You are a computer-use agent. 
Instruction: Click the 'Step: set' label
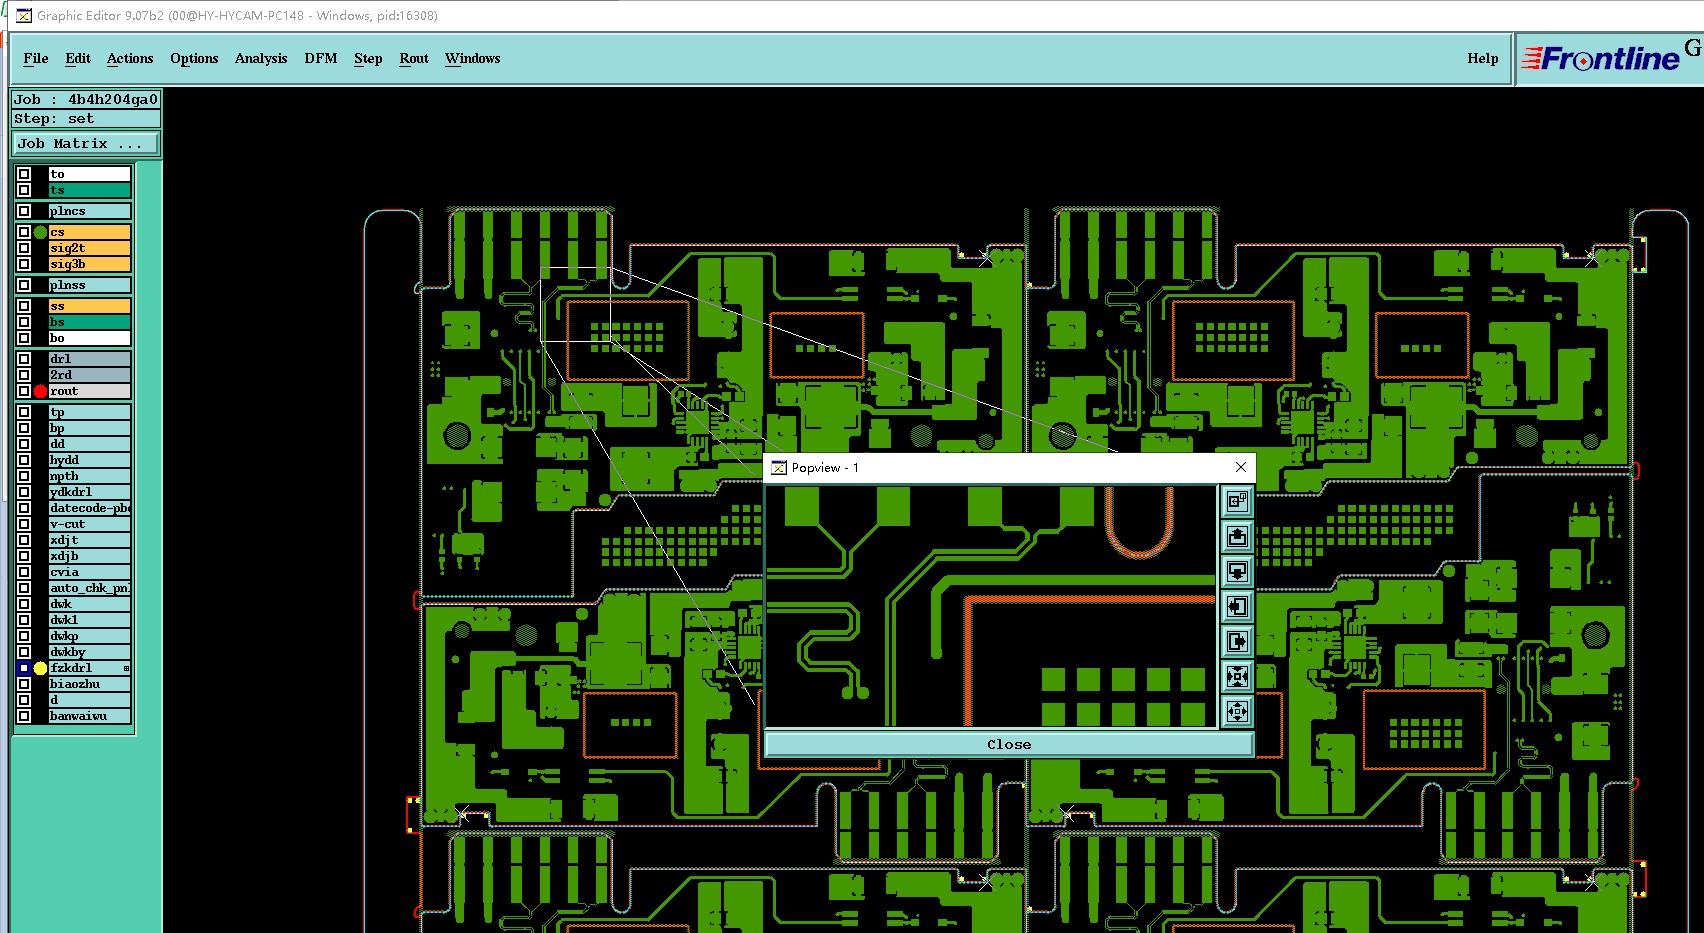[x=85, y=118]
